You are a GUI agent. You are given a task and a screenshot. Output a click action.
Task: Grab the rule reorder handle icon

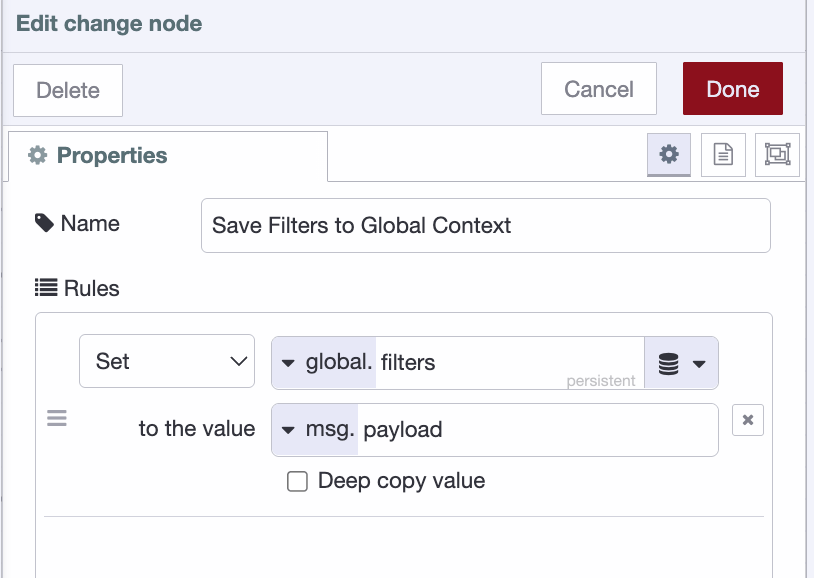pyautogui.click(x=57, y=418)
